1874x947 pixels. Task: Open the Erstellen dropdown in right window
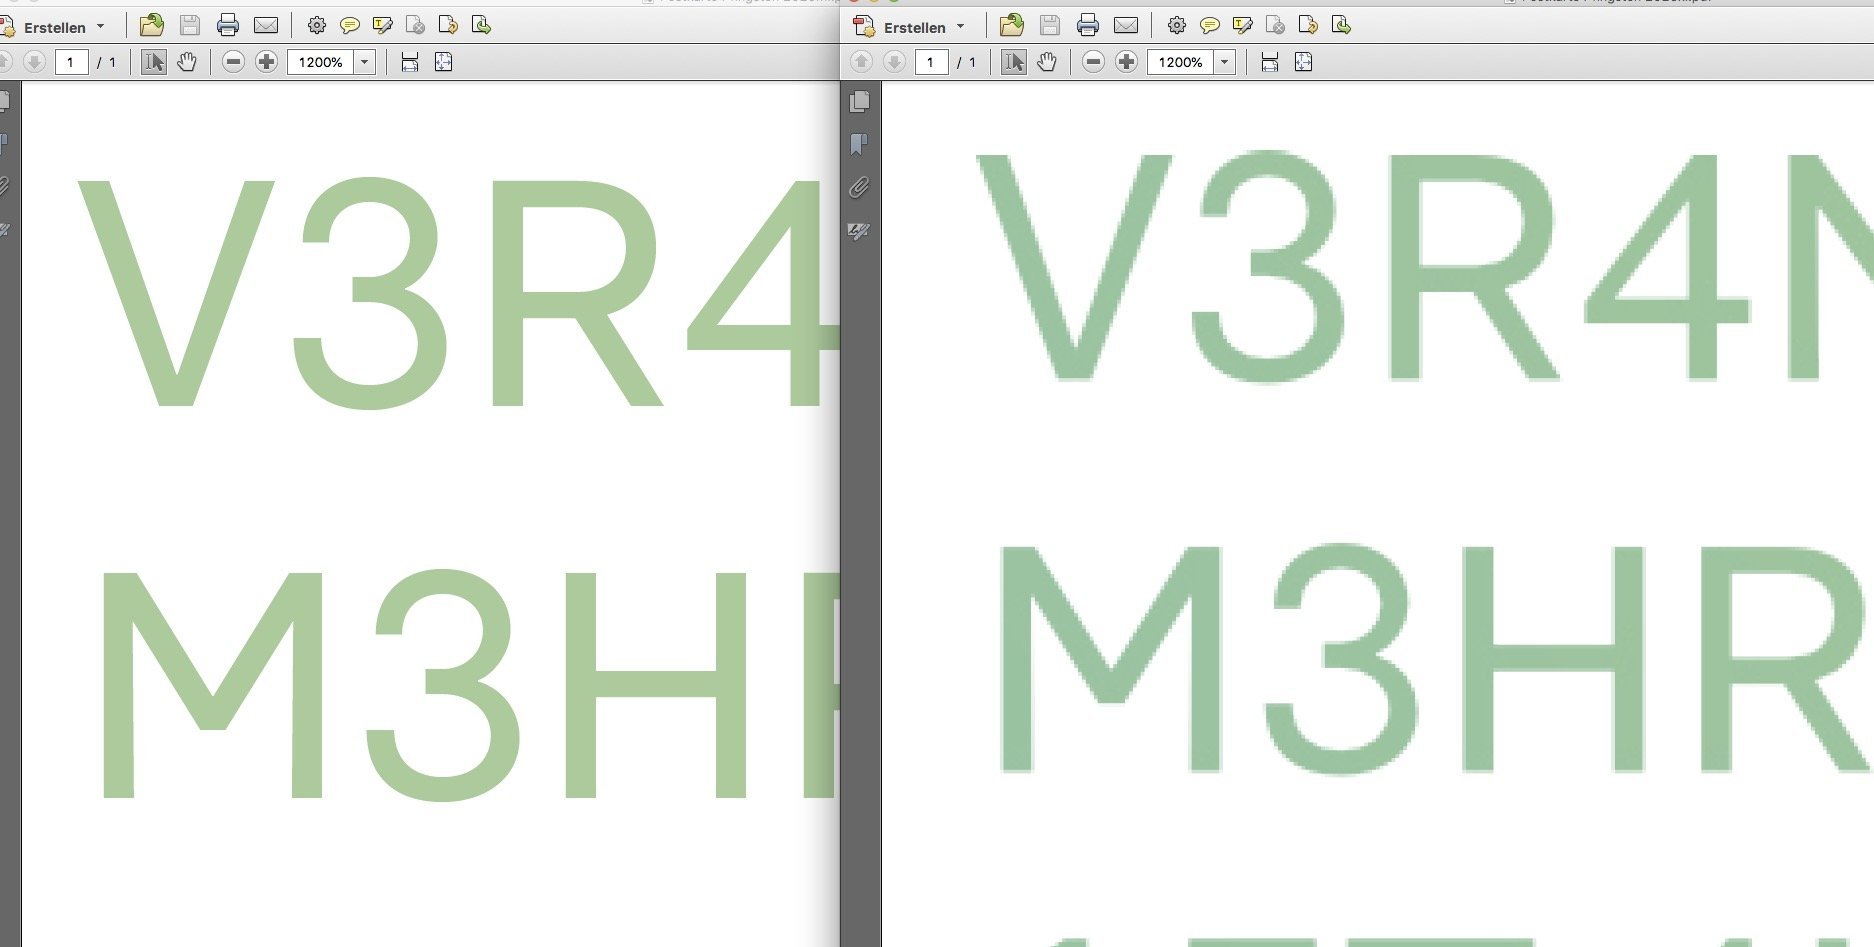[x=909, y=26]
